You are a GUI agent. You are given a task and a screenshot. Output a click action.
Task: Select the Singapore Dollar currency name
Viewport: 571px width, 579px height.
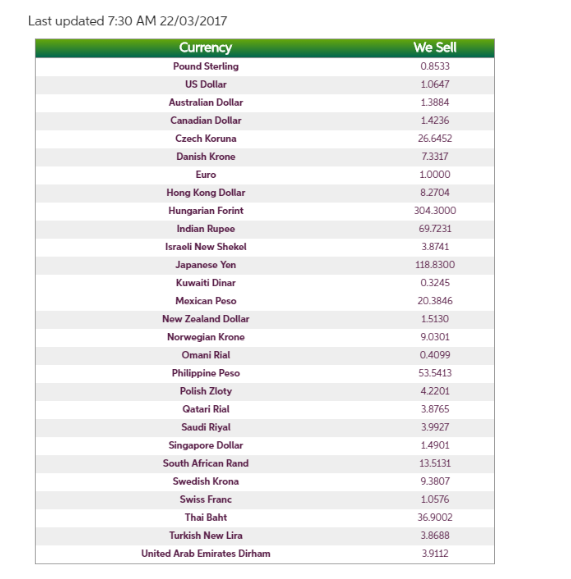tap(206, 445)
